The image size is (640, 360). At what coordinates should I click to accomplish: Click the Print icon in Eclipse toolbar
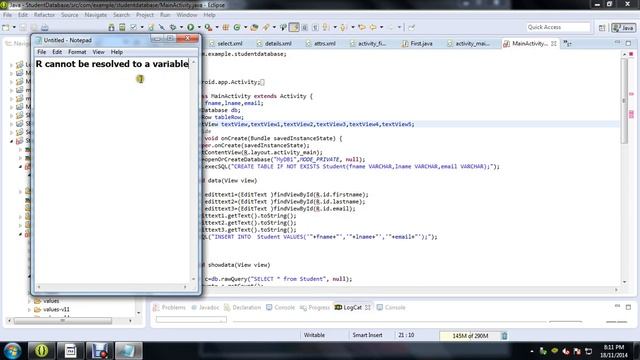pyautogui.click(x=44, y=27)
